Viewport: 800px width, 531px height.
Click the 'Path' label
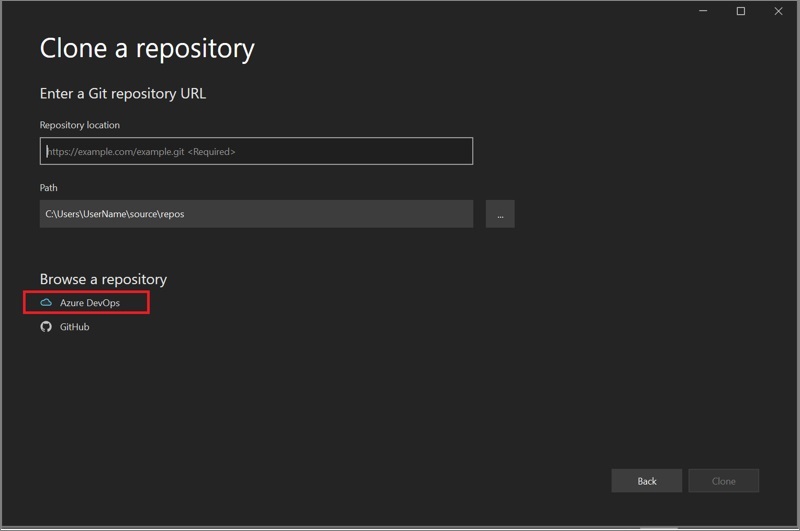48,188
